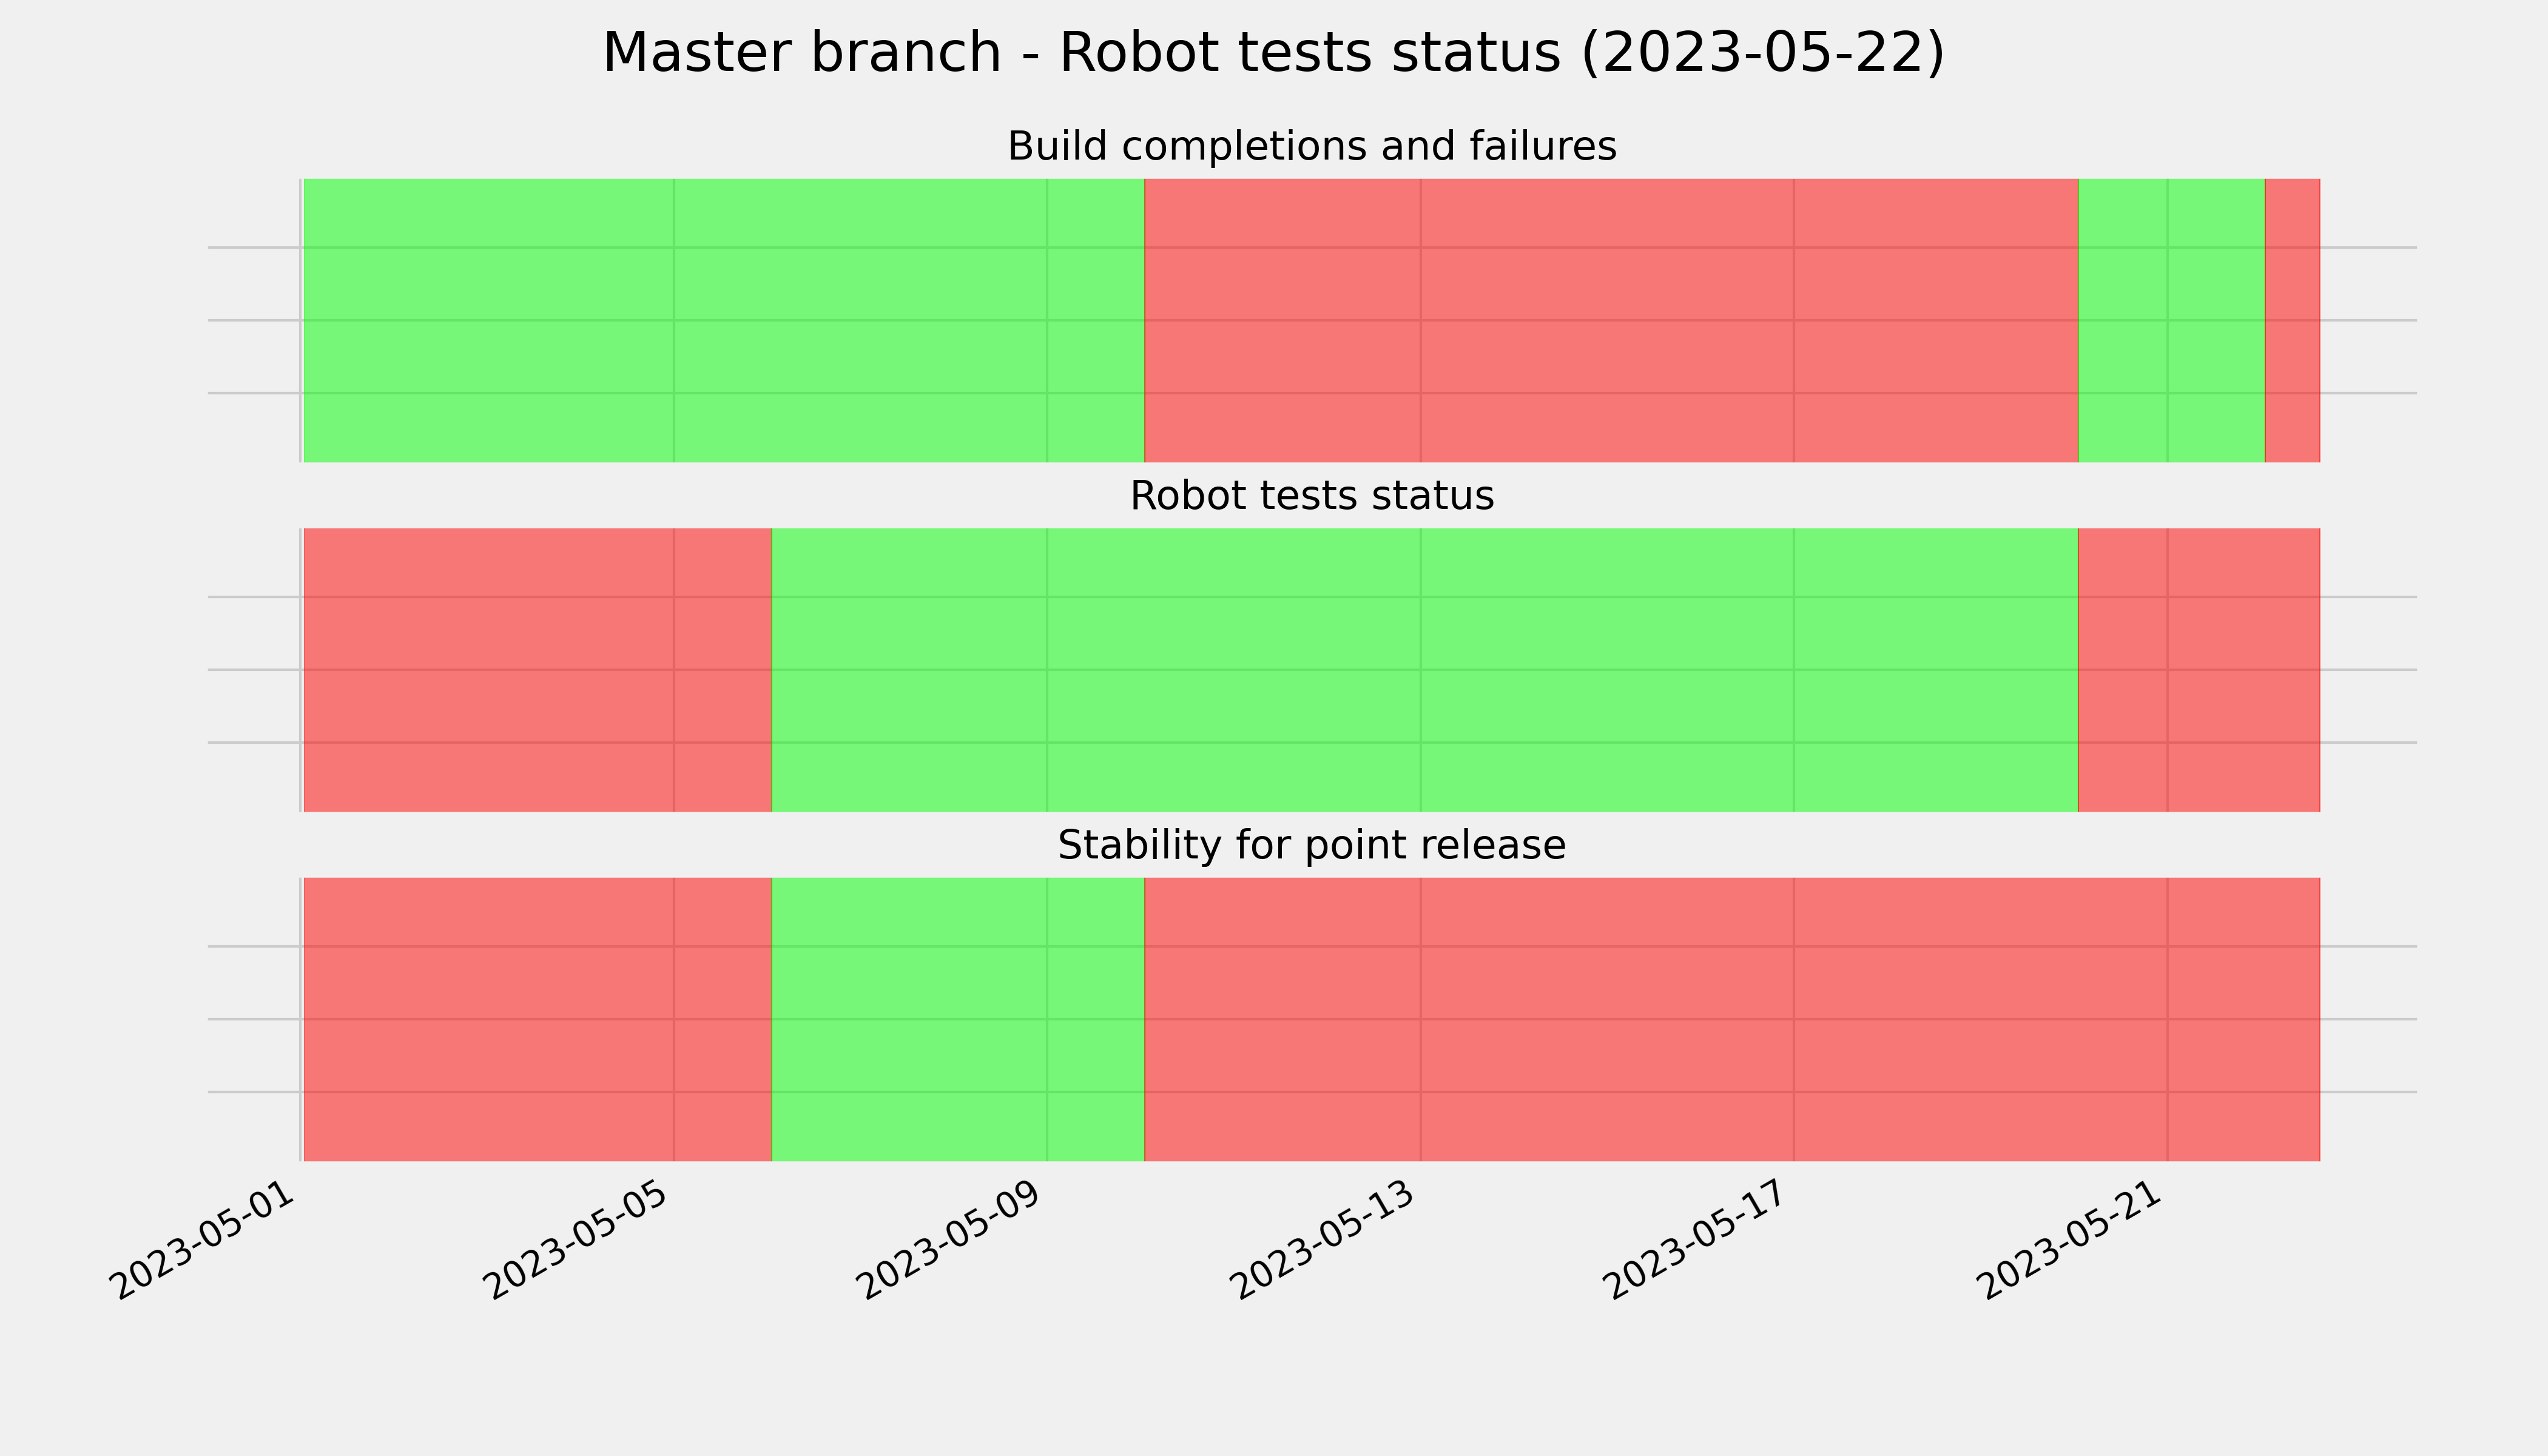Image resolution: width=2548 pixels, height=1456 pixels.
Task: Click the long trailing red block in Stability chart
Action: 1732,1019
